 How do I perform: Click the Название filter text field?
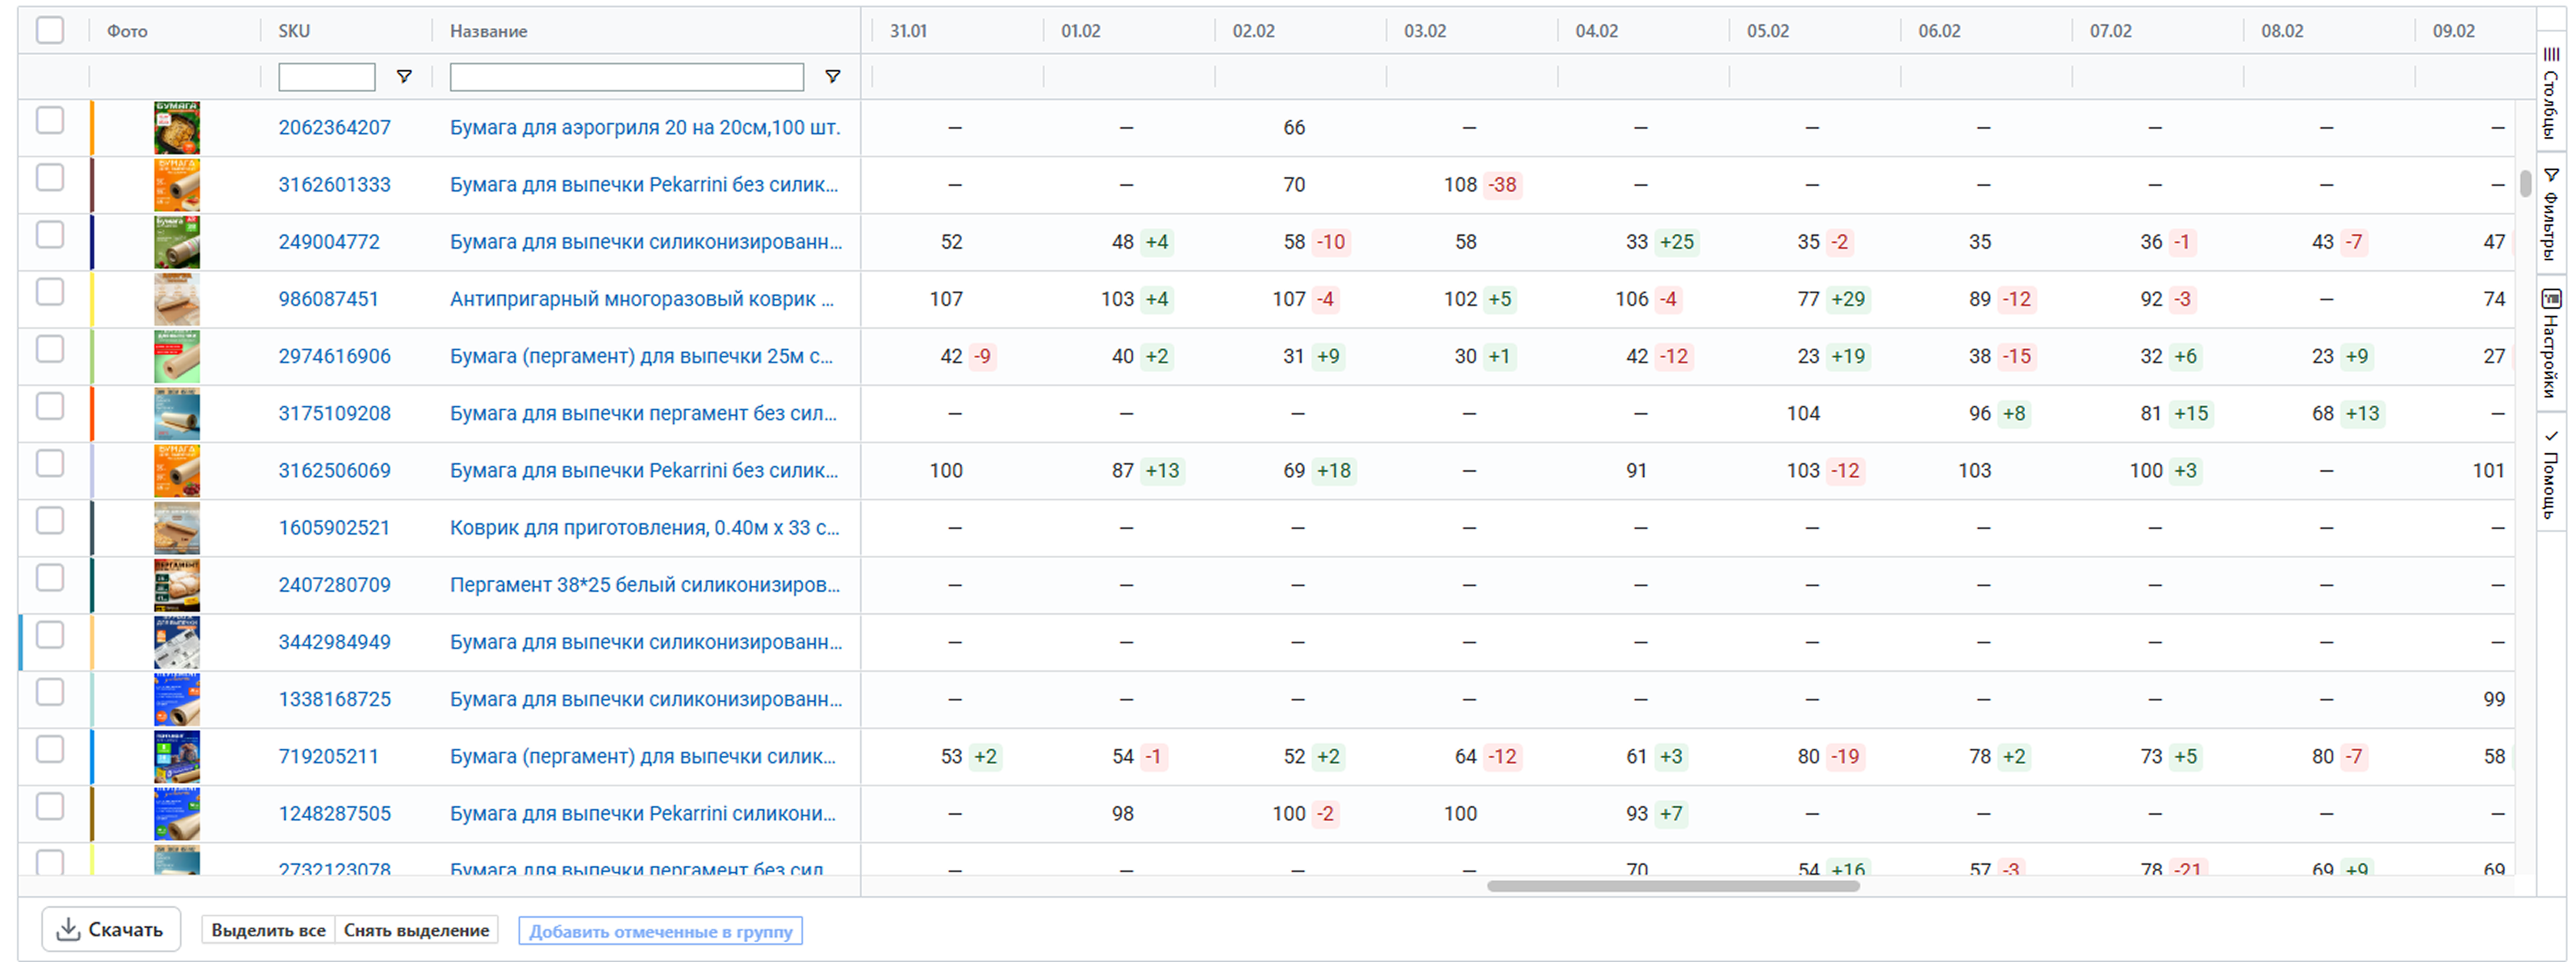(x=626, y=77)
